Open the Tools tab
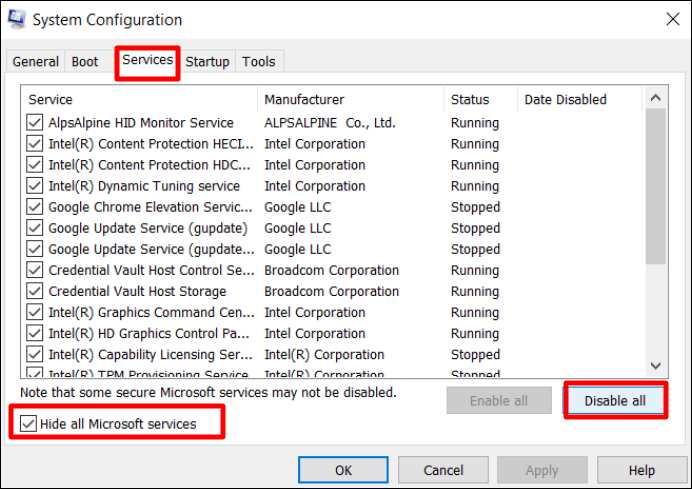692x489 pixels. click(x=258, y=62)
